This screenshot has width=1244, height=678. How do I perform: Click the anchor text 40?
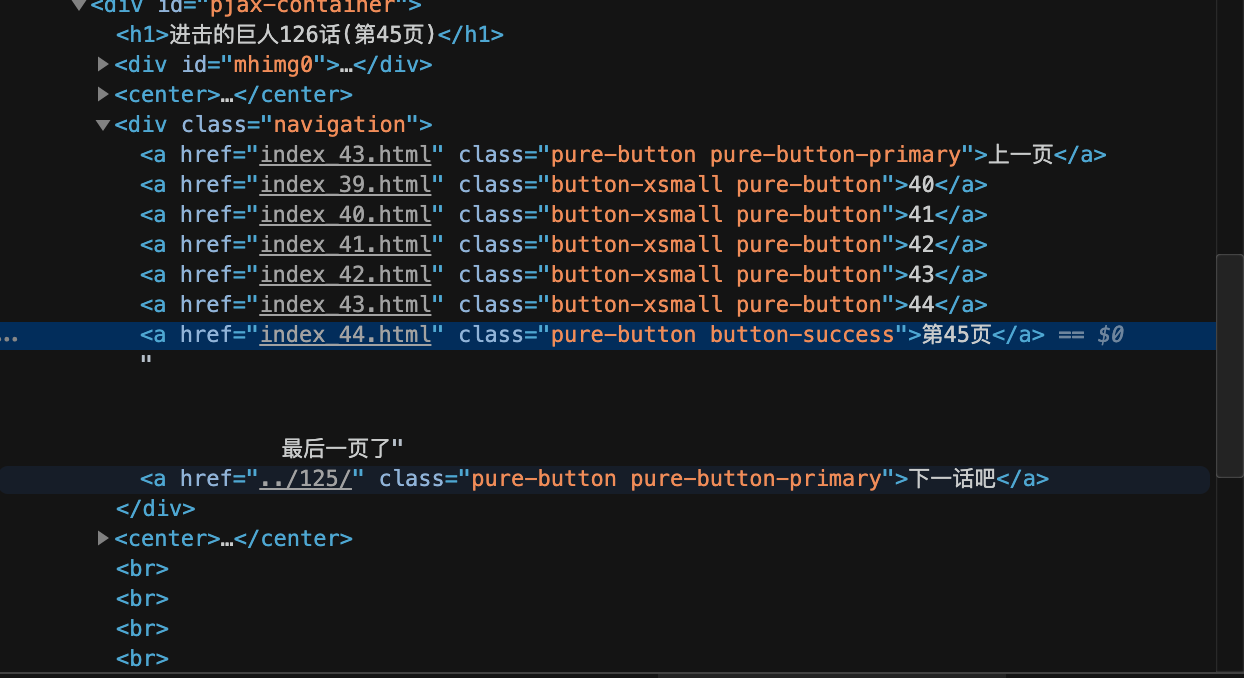click(x=921, y=185)
